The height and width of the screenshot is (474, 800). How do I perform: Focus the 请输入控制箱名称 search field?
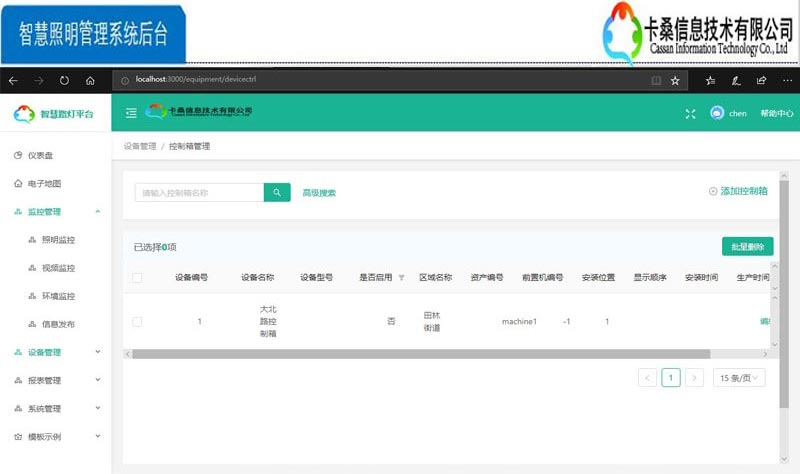[x=198, y=193]
